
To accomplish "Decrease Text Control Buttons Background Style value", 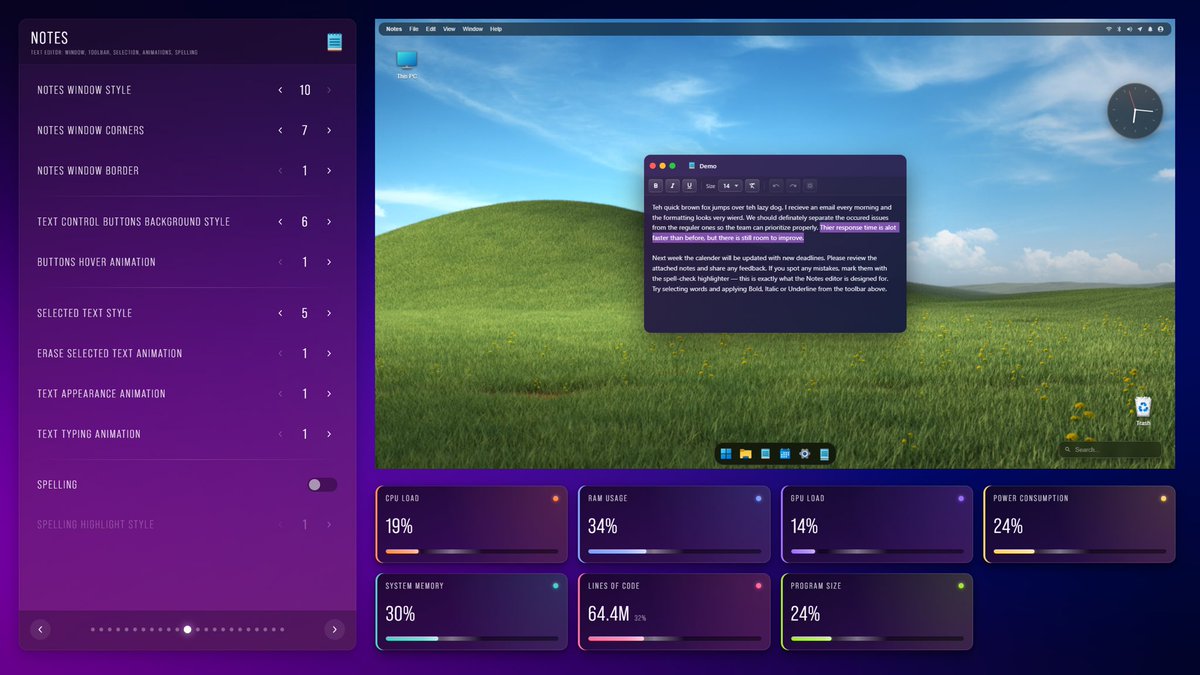I will click(x=281, y=222).
